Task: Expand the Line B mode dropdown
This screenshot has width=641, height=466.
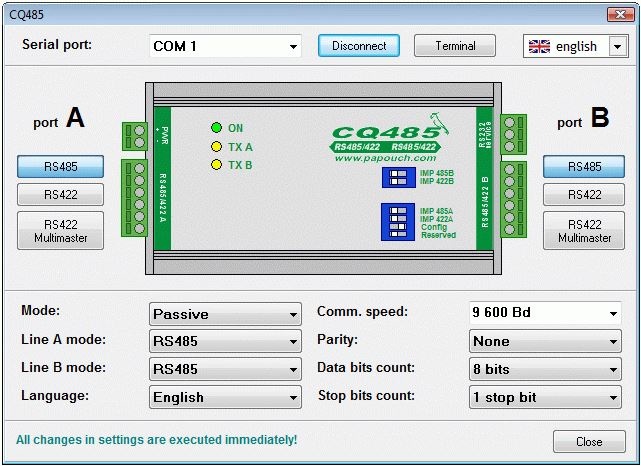Action: (x=225, y=369)
